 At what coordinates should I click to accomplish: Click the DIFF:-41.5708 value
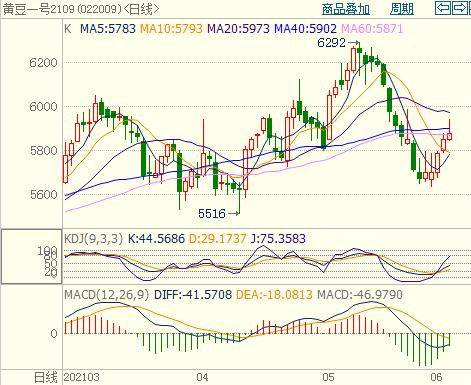(x=193, y=295)
